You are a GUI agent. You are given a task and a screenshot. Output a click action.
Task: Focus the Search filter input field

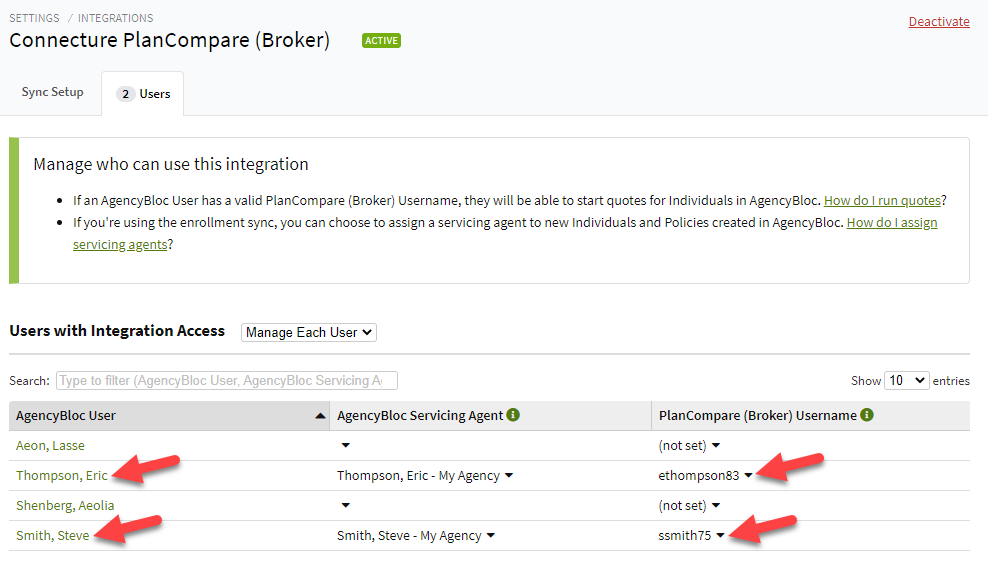[x=227, y=380]
